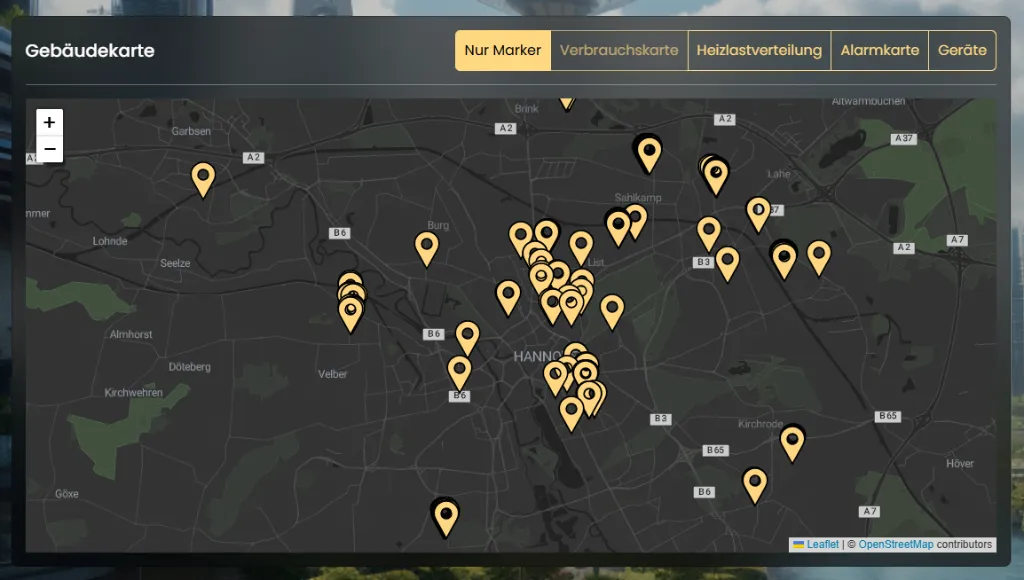The image size is (1024, 580).
Task: Open the Geräte tab
Action: pos(962,51)
